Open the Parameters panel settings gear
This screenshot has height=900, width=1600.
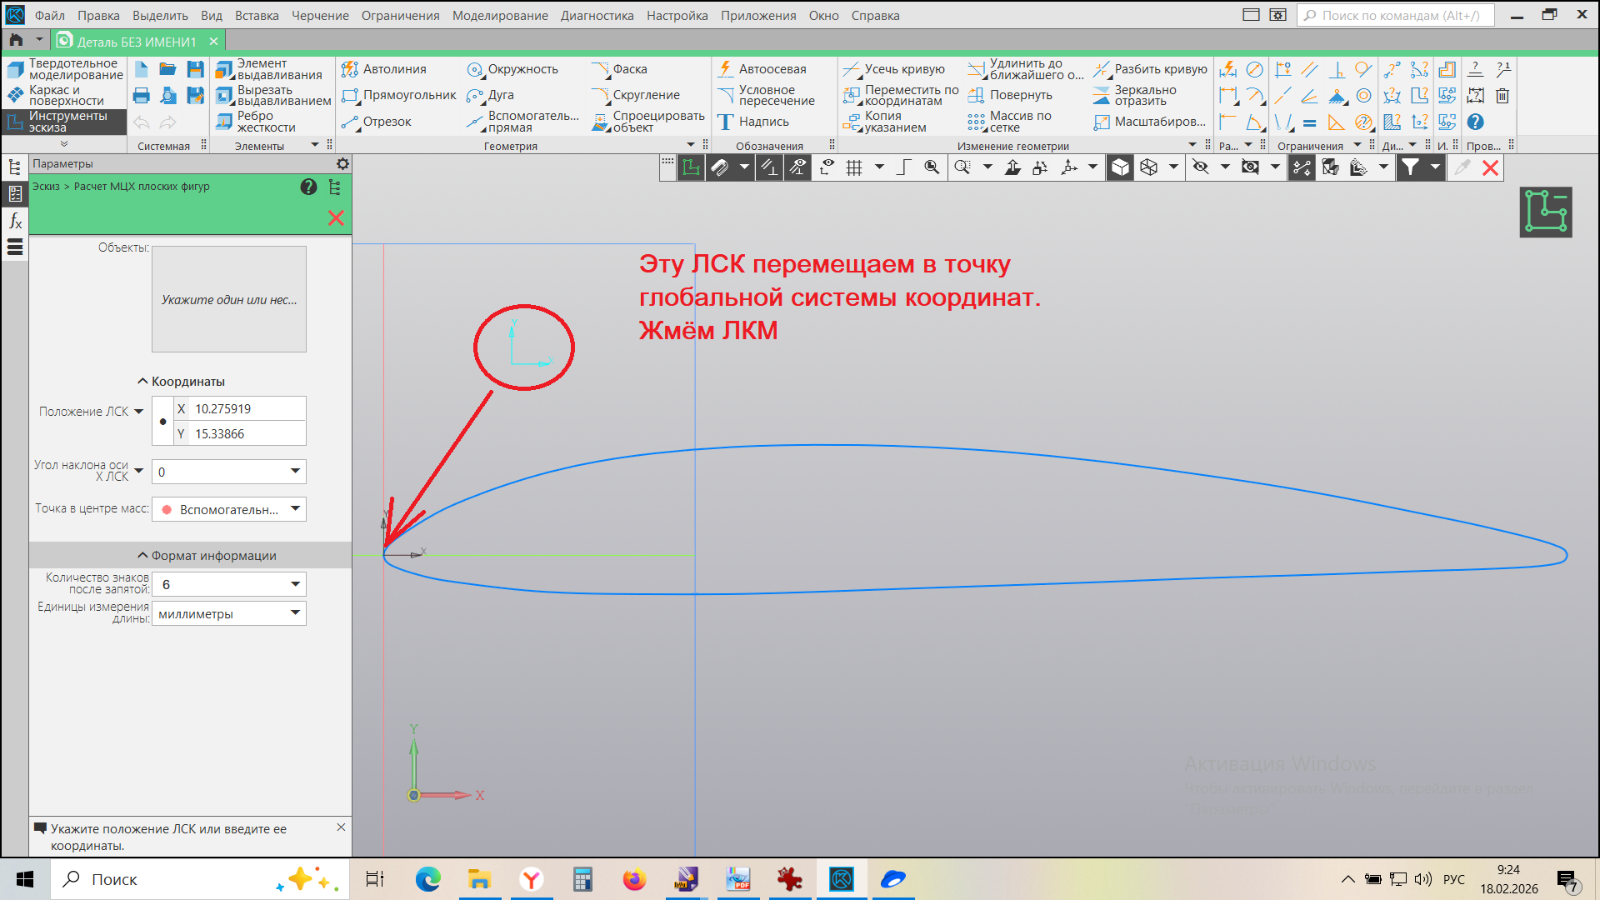click(343, 164)
